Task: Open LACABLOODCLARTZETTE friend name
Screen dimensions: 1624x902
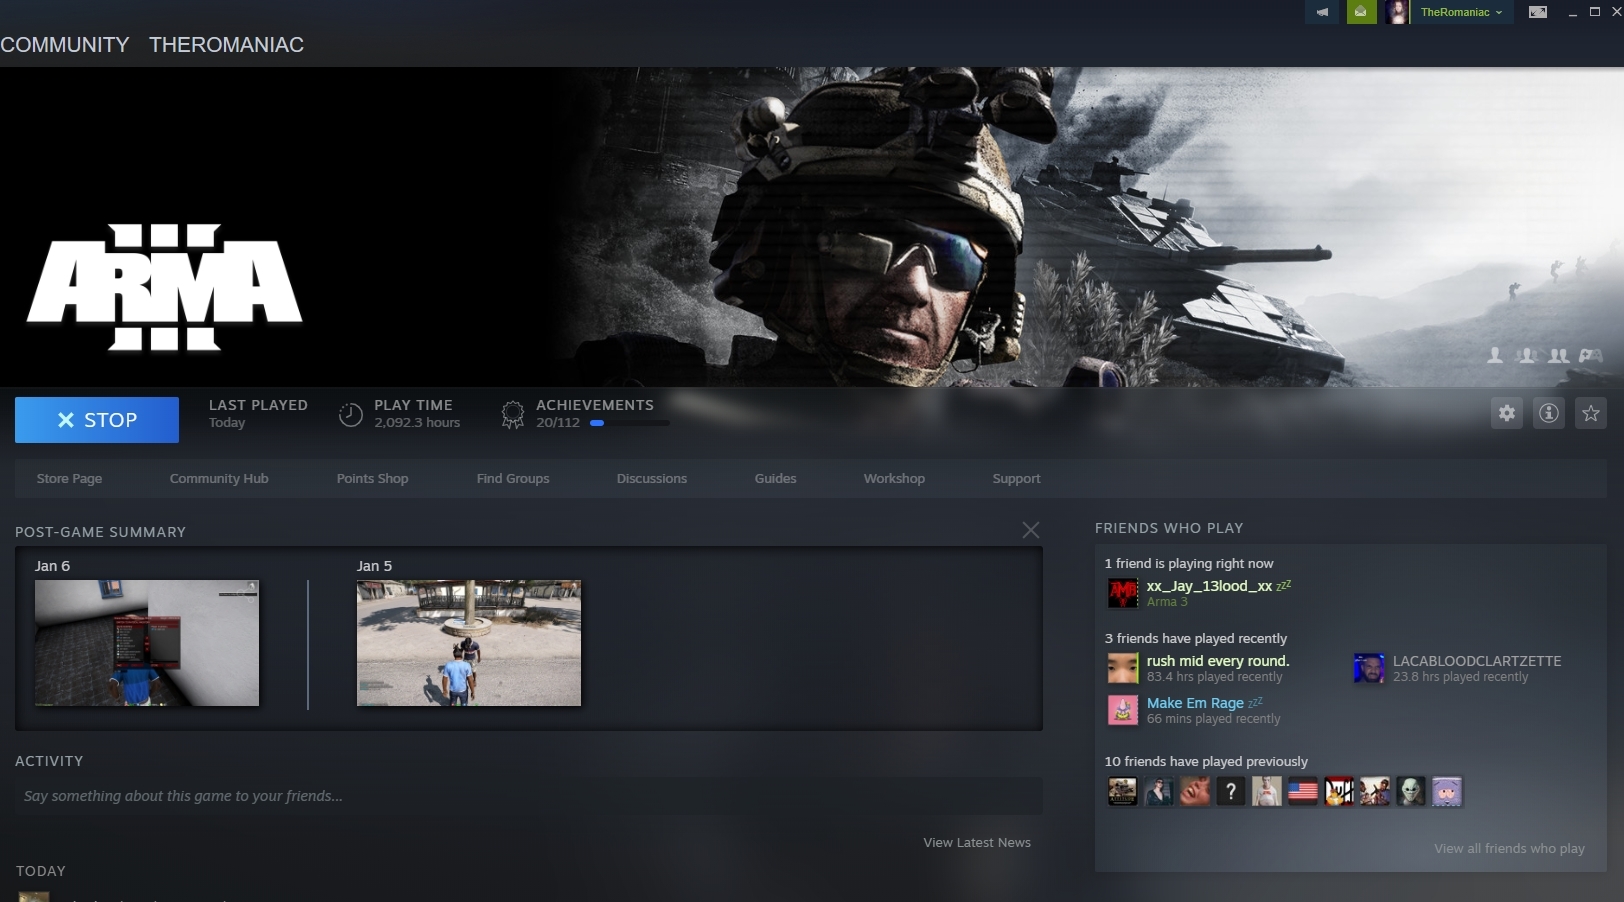Action: pyautogui.click(x=1477, y=661)
